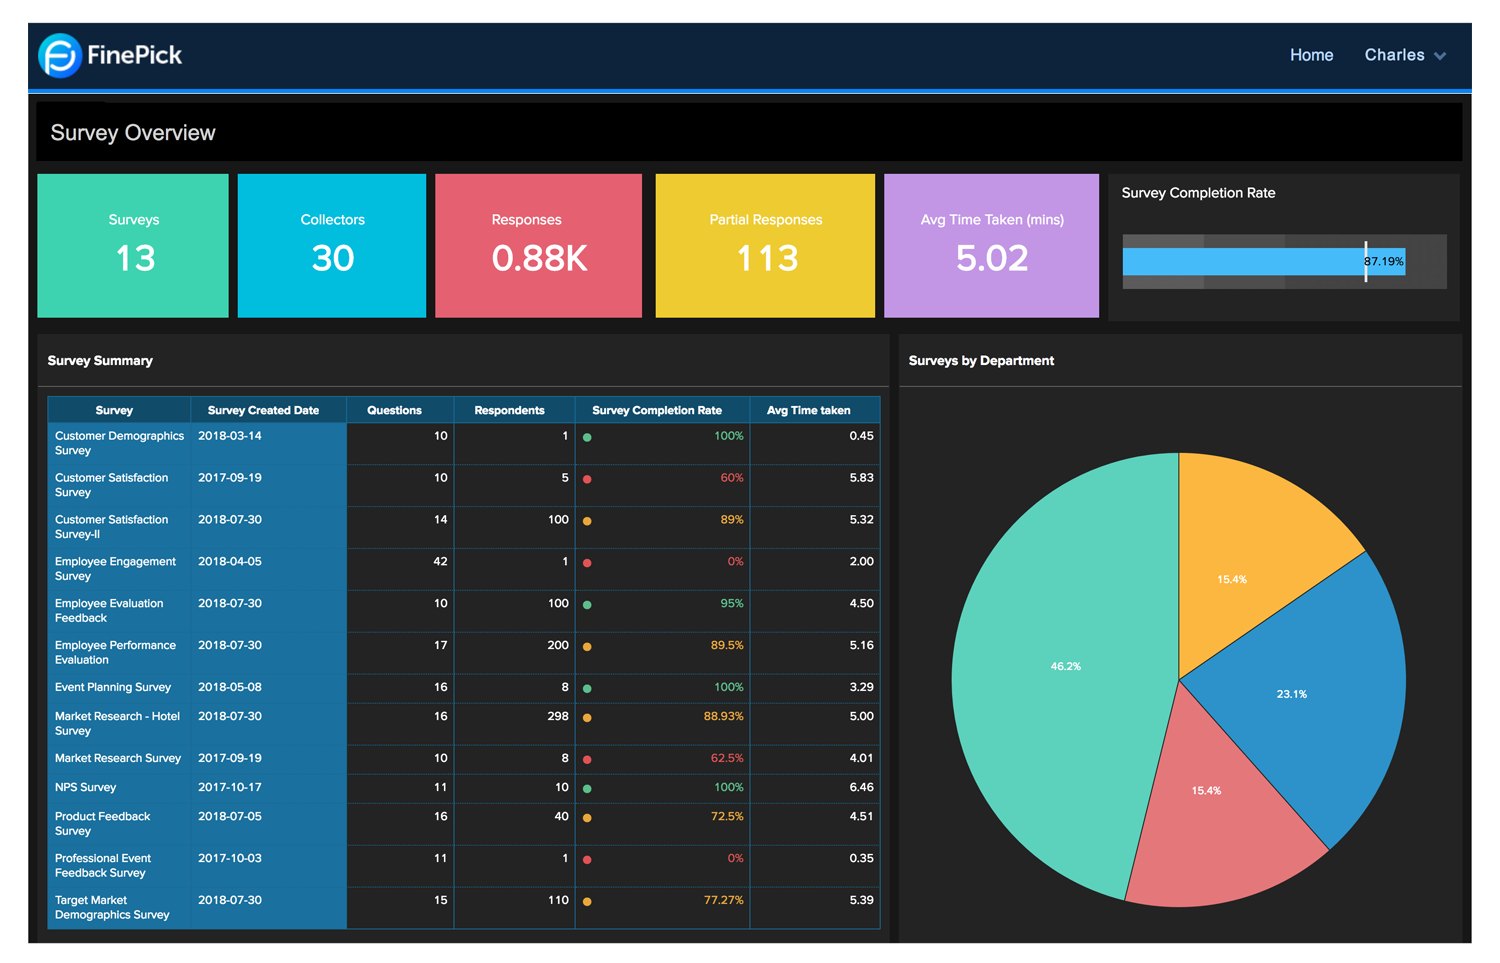
Task: Select the 46.2% teal pie slice
Action: (x=1065, y=665)
